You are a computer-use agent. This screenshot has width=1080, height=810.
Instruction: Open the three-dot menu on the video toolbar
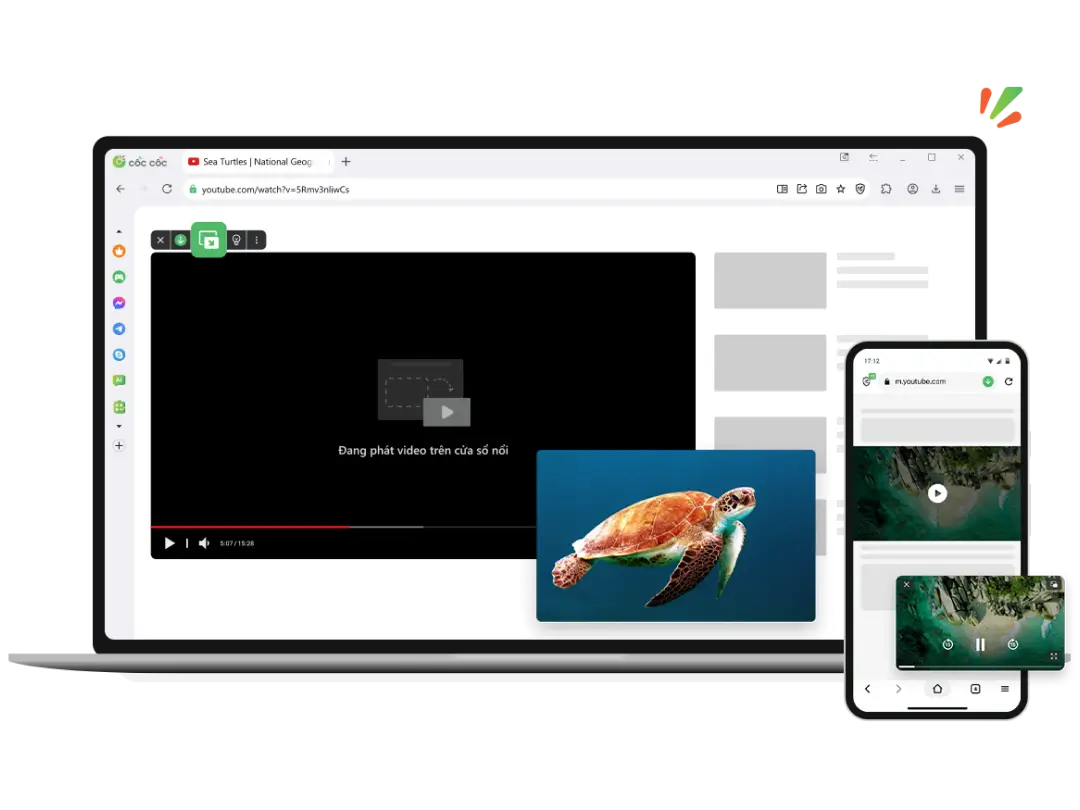coord(257,240)
